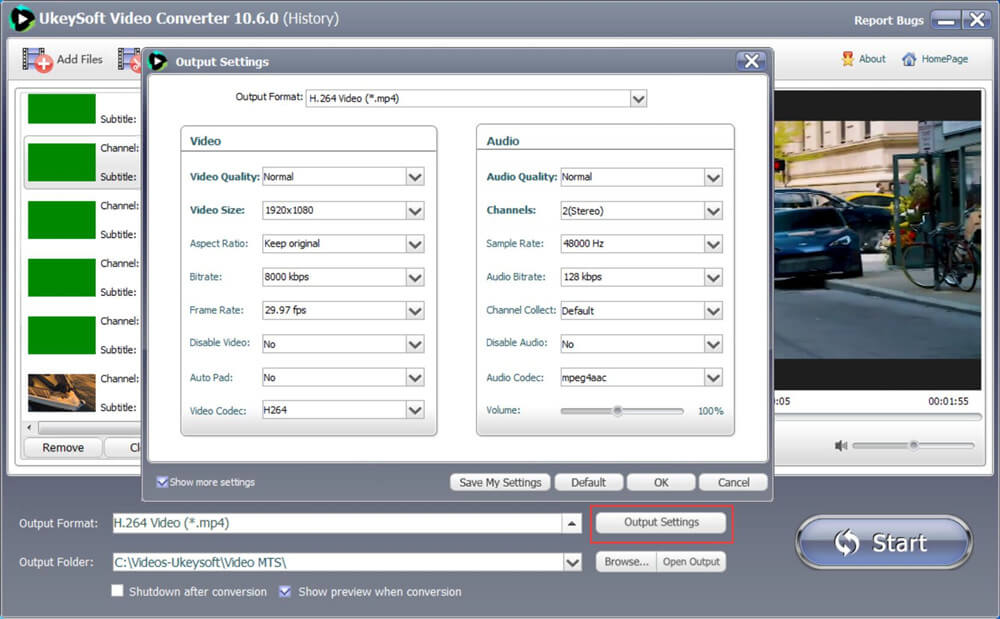Viewport: 1000px width, 619px height.
Task: Open the Output Folder dropdown arrow
Action: [572, 562]
